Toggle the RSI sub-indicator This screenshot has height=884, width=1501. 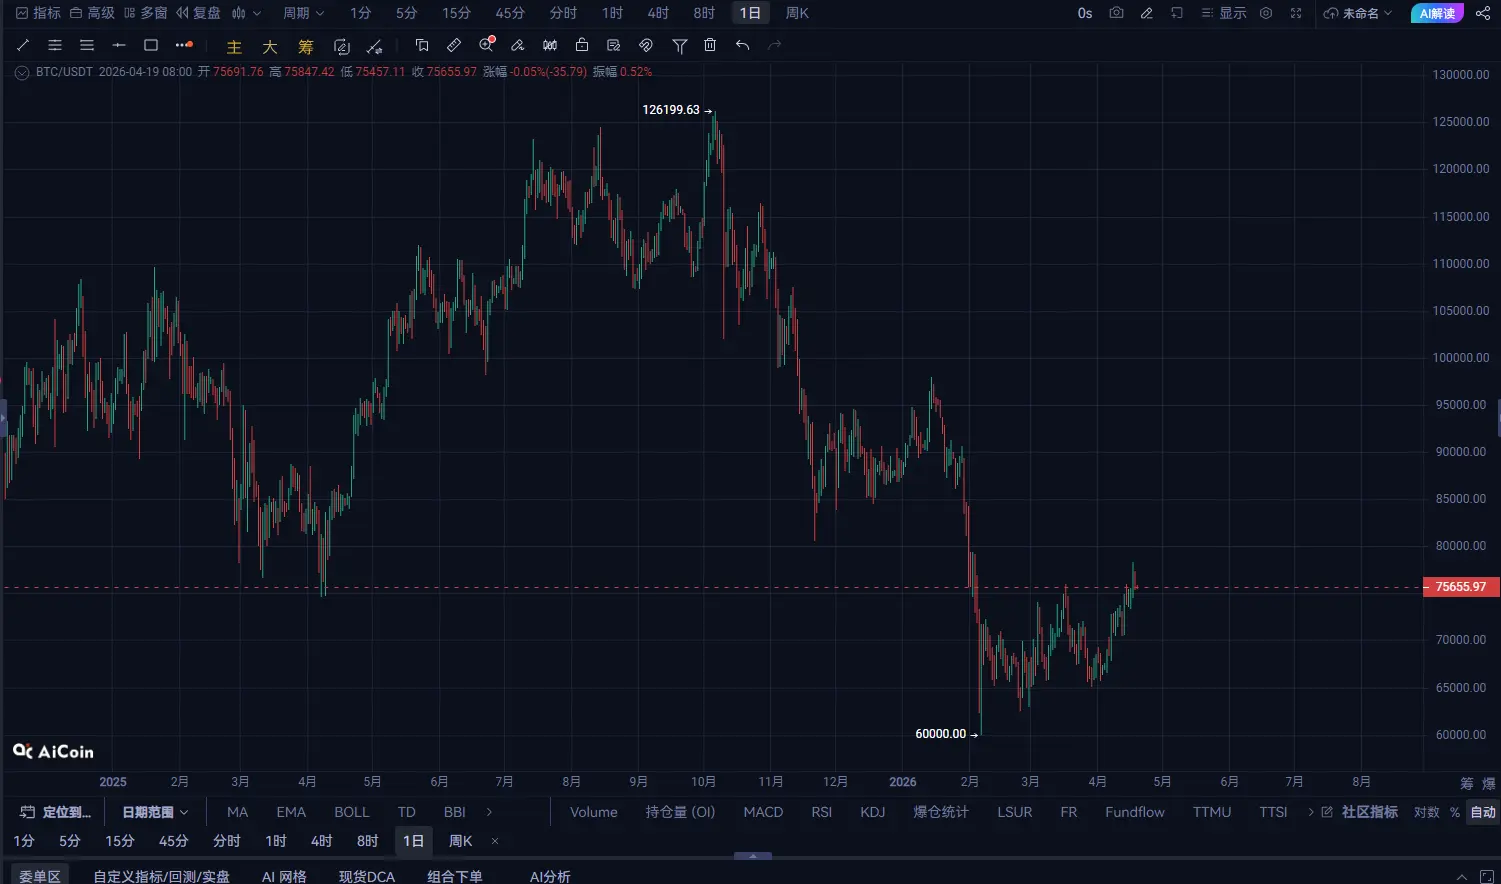tap(822, 812)
